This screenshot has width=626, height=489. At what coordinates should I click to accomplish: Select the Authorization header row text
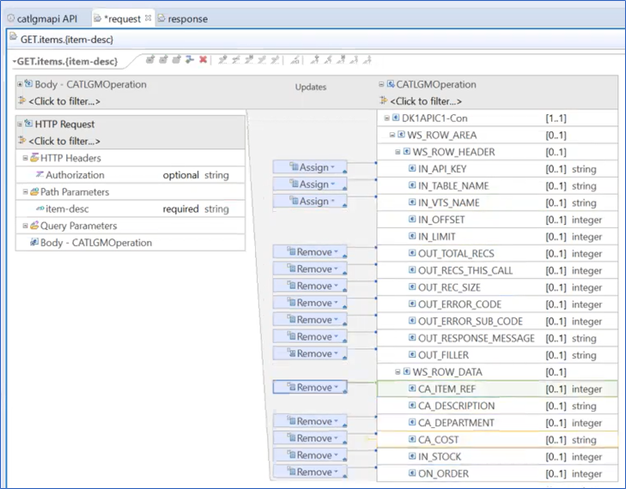pos(75,175)
